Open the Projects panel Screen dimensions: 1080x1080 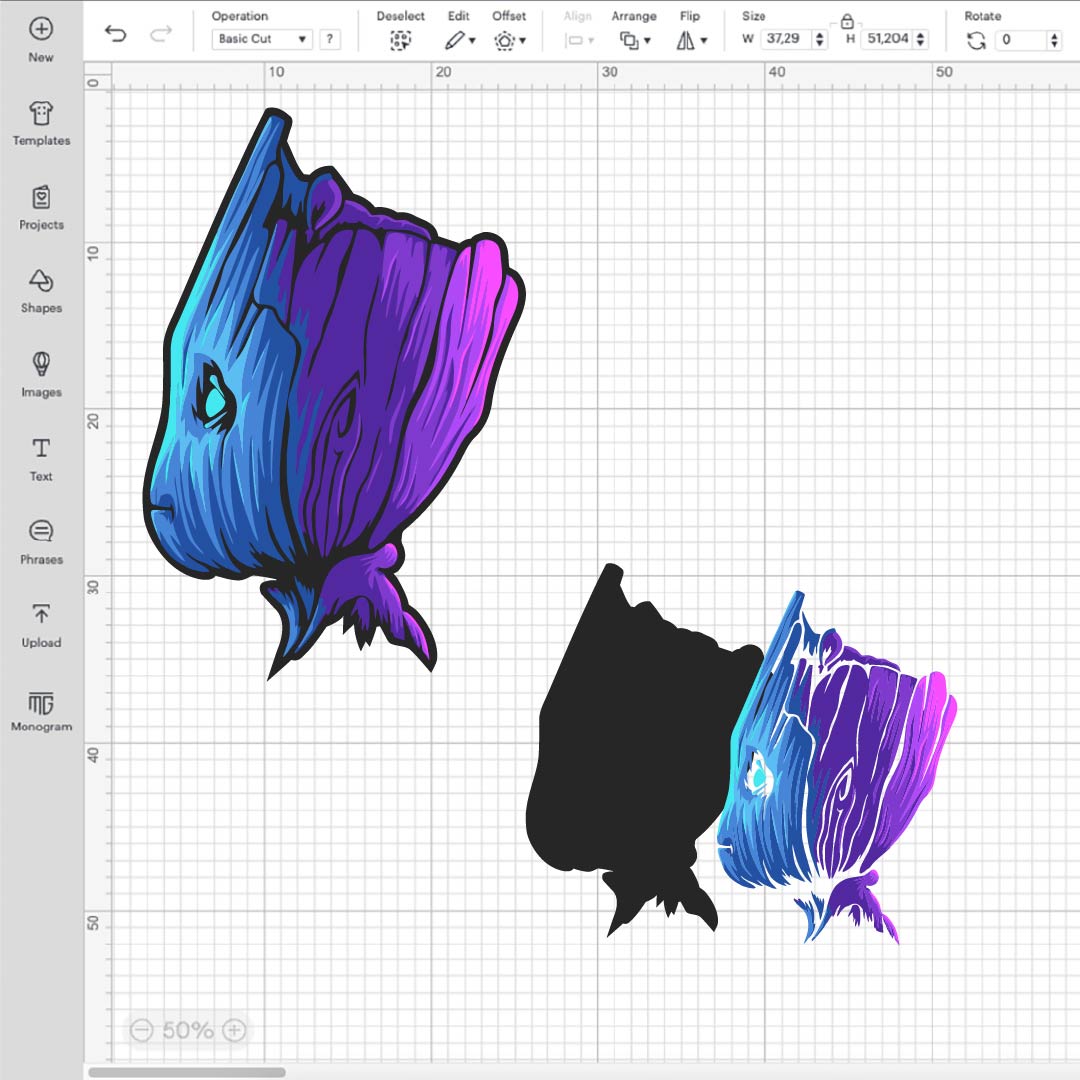[41, 208]
